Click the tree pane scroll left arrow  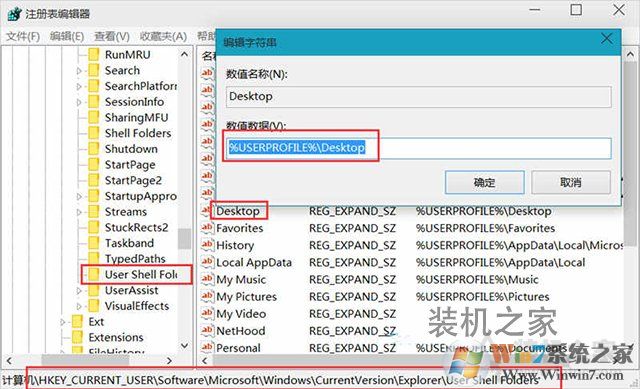9,360
